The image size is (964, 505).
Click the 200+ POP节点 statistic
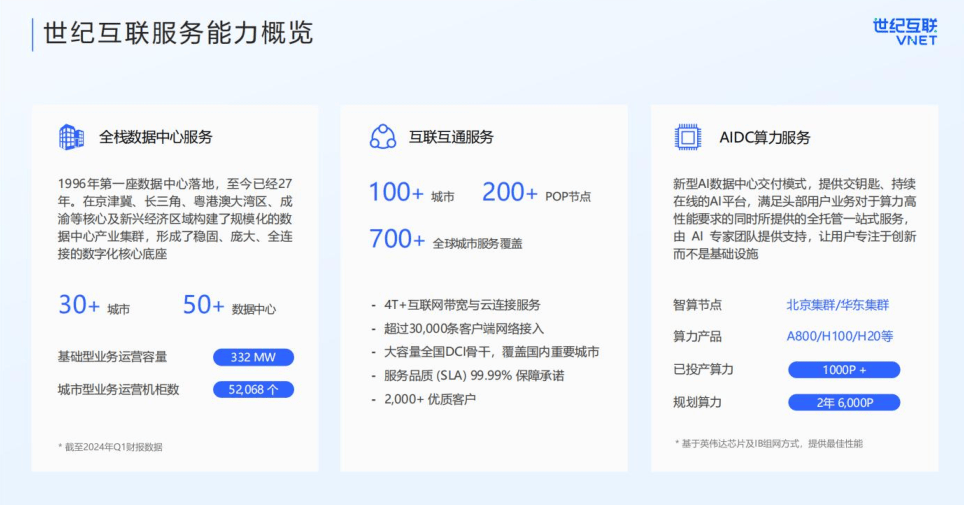coord(536,194)
